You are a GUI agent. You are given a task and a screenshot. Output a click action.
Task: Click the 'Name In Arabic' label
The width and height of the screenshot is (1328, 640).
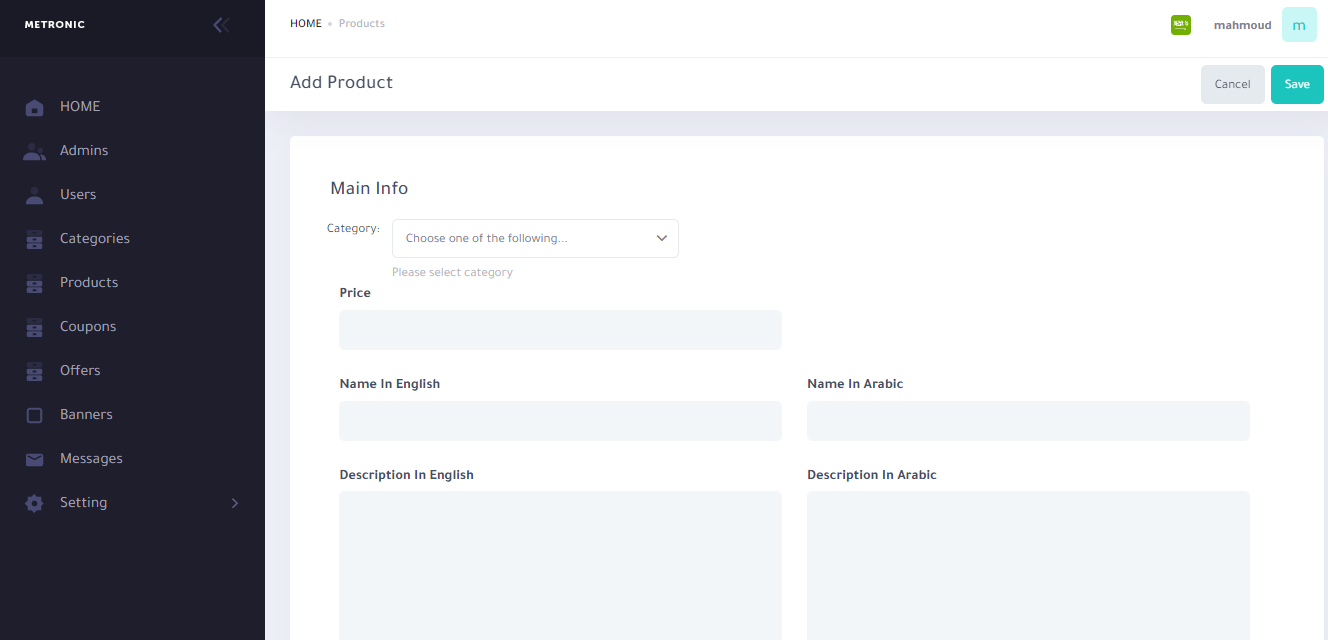(x=855, y=384)
